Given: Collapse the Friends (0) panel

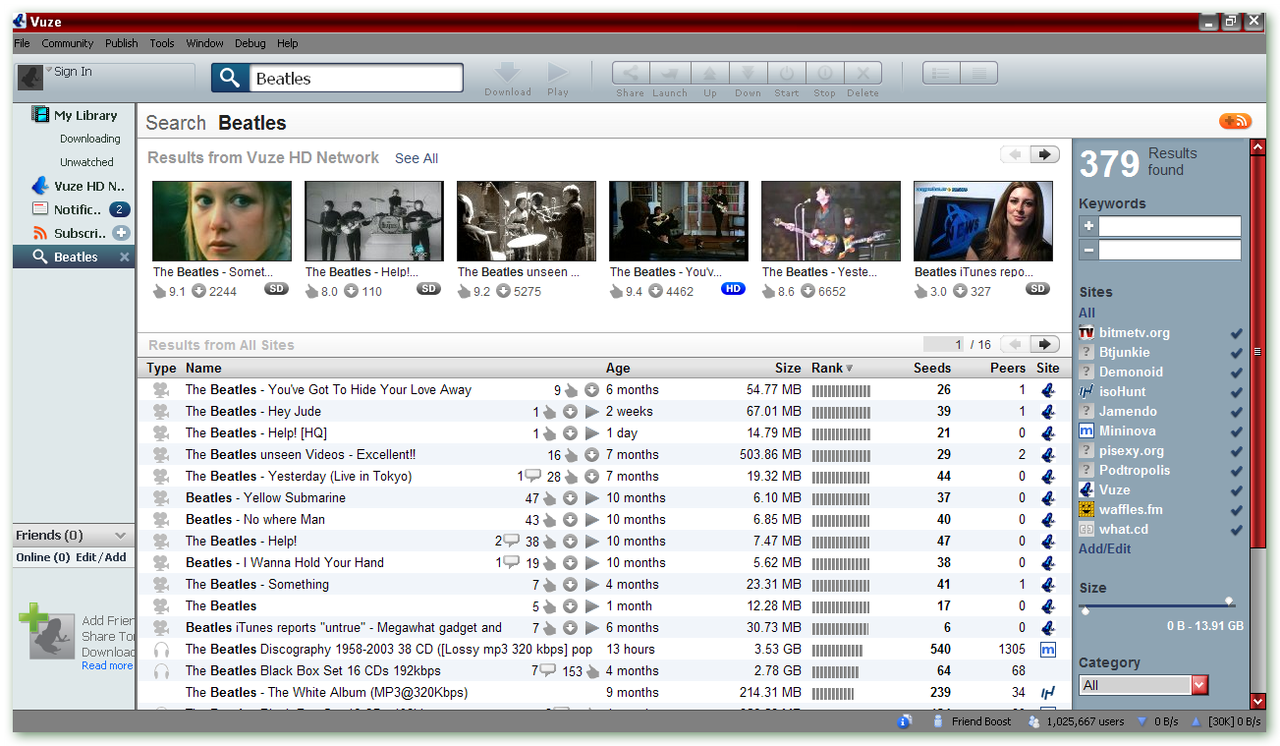Looking at the screenshot, I should (120, 536).
